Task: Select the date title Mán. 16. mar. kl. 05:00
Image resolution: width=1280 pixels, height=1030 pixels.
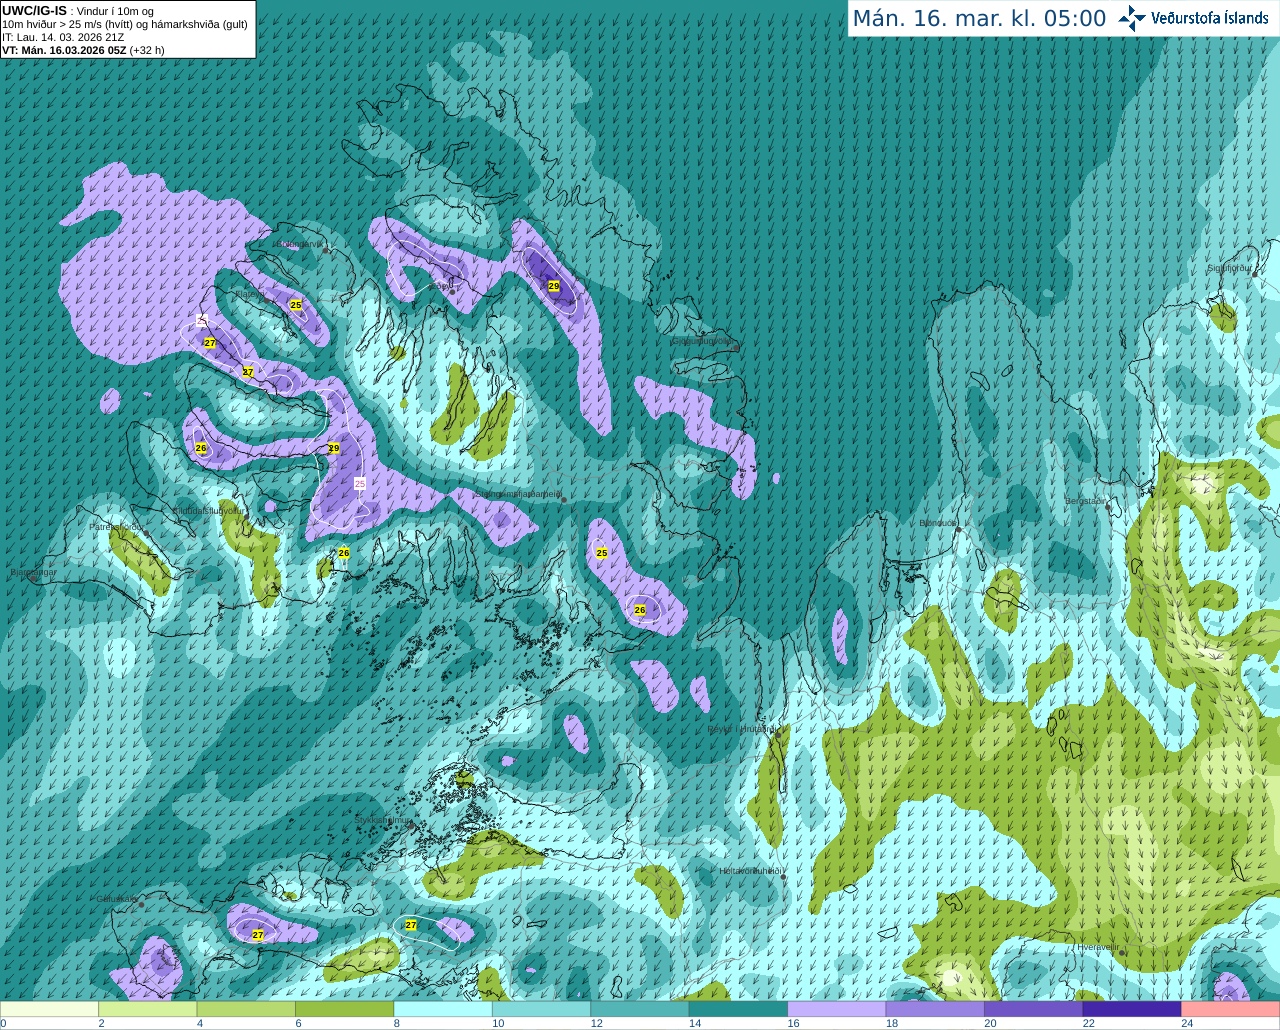Action: click(979, 19)
